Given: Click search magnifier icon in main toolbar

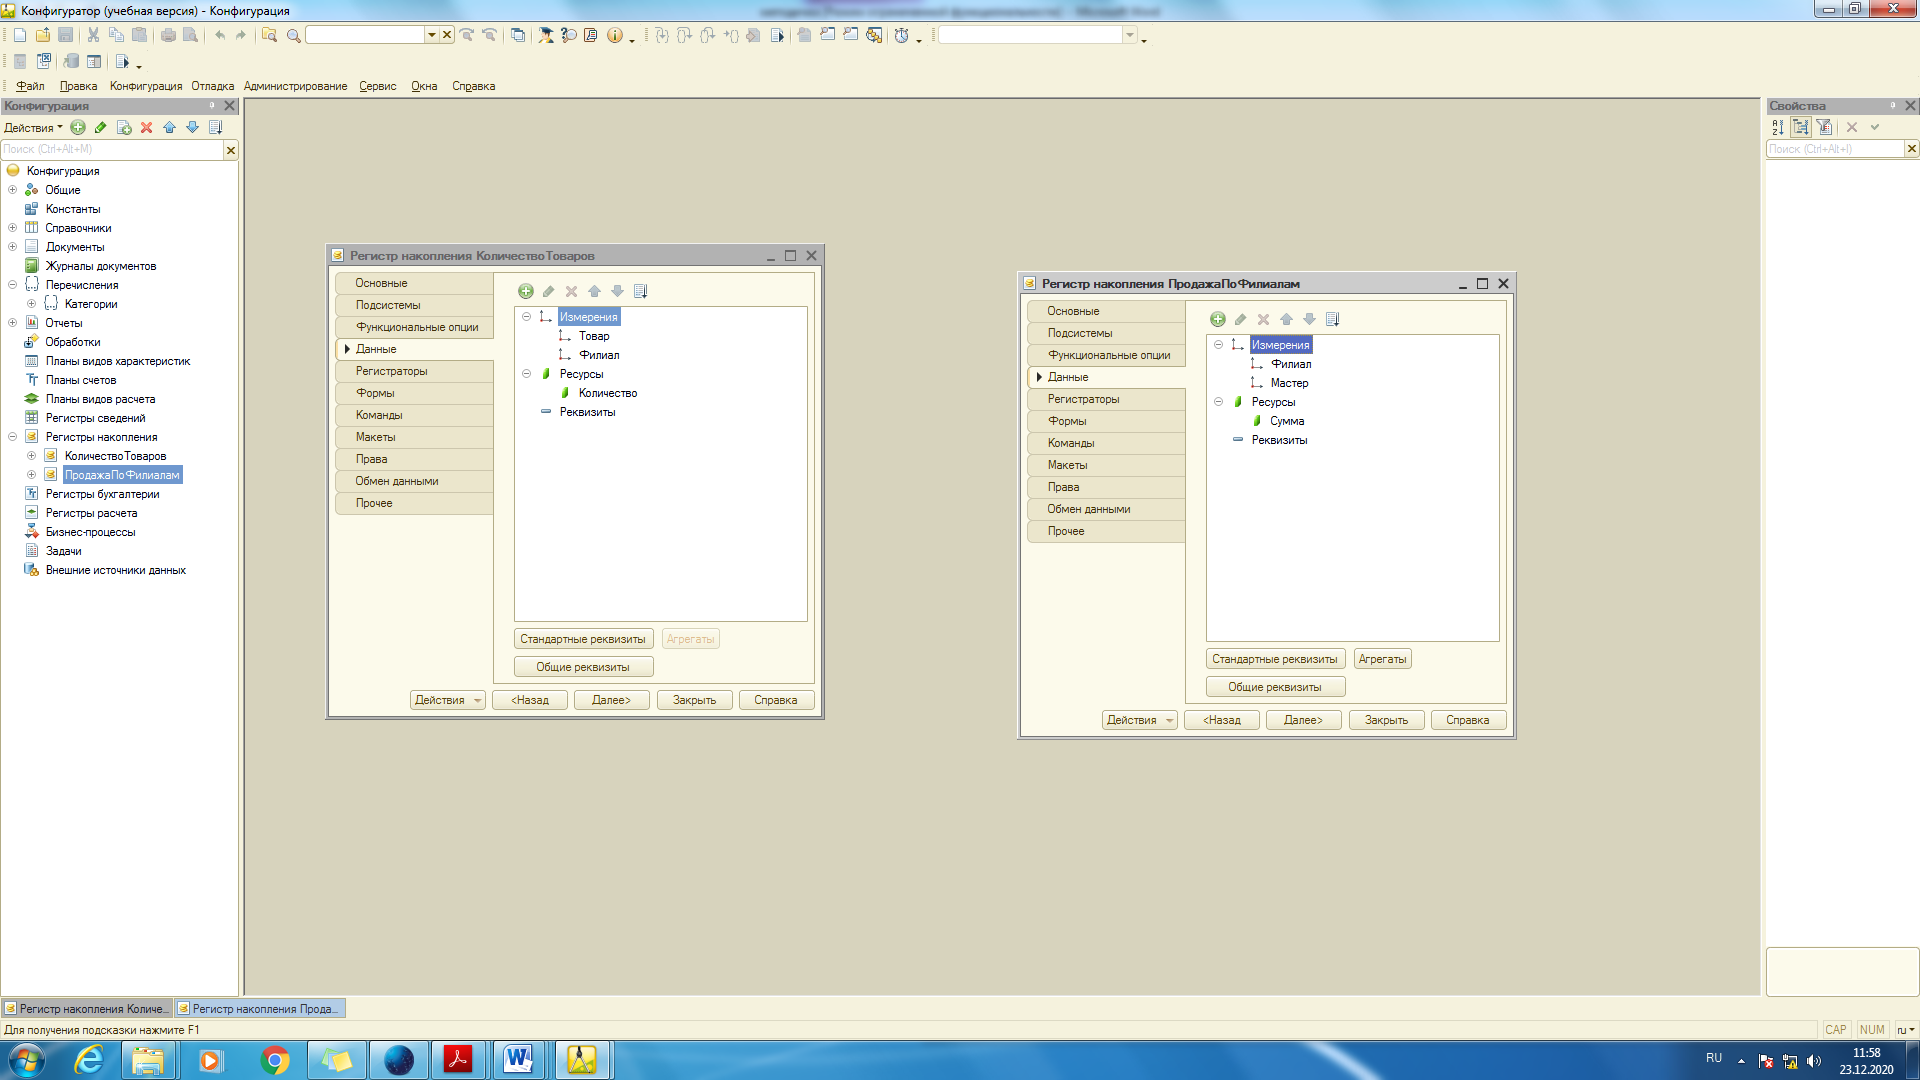Looking at the screenshot, I should [x=293, y=35].
